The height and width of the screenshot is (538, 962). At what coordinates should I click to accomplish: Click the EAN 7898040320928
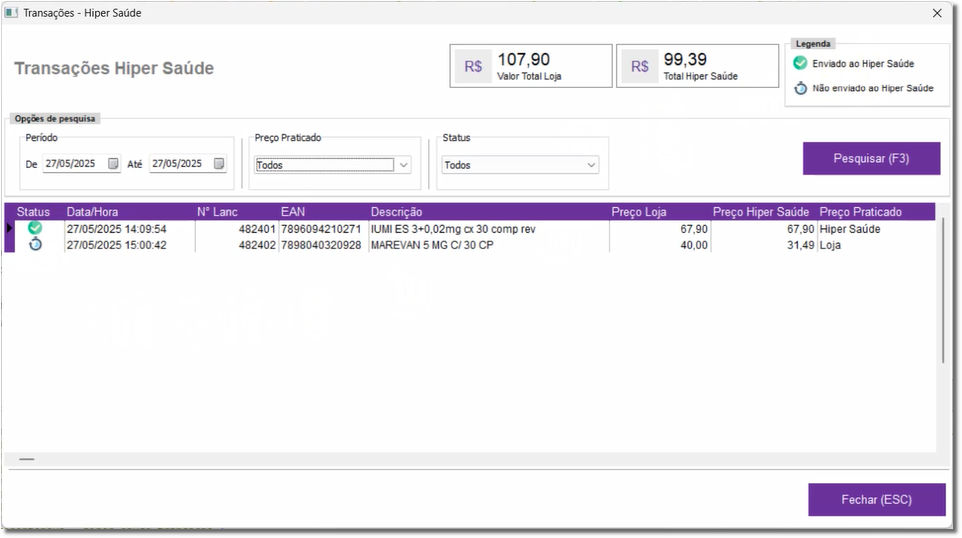pyautogui.click(x=321, y=245)
